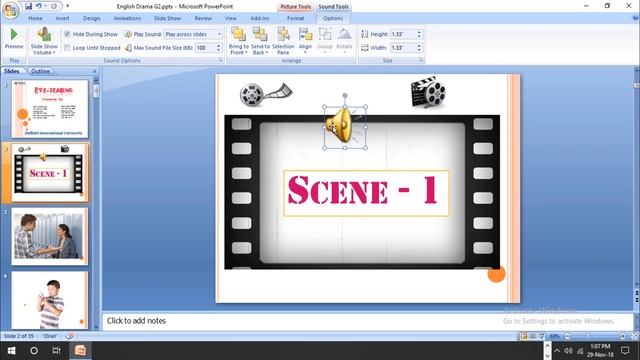Switch to the Insert tab
The width and height of the screenshot is (640, 360).
tap(62, 18)
